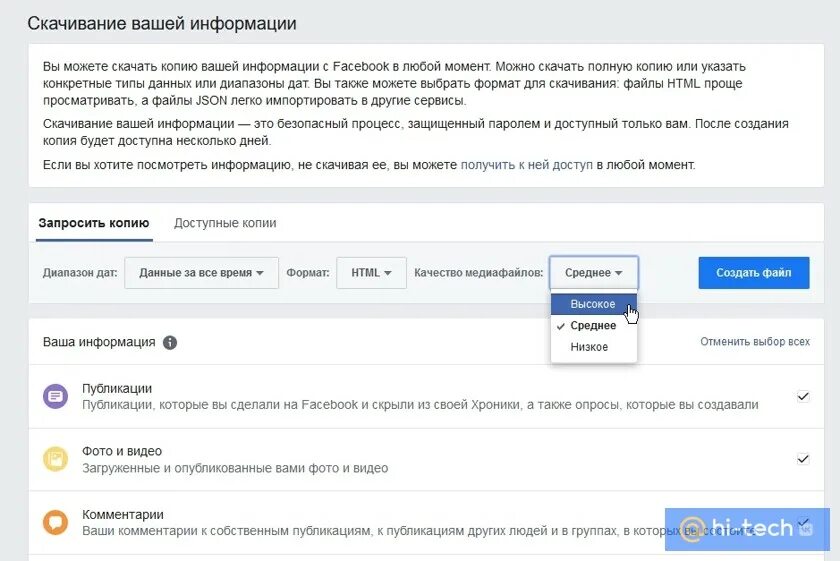
Task: Click the yellow Фото и видео icon
Action: [x=55, y=459]
